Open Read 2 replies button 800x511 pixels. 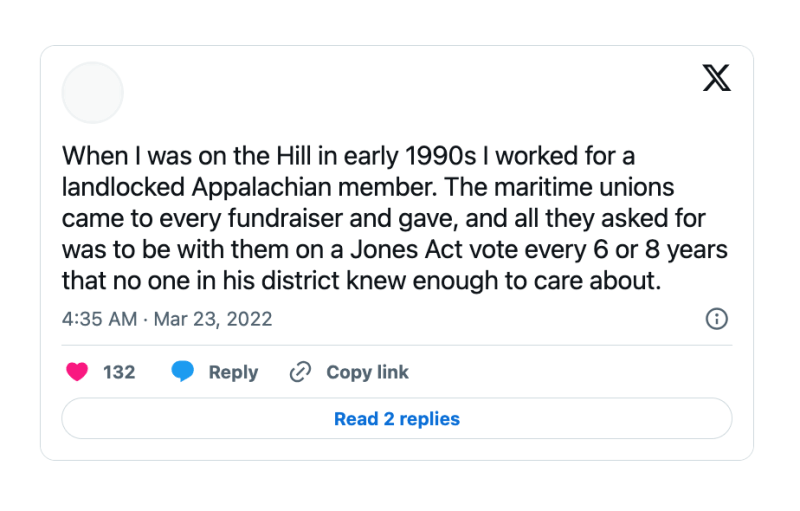[x=397, y=419]
